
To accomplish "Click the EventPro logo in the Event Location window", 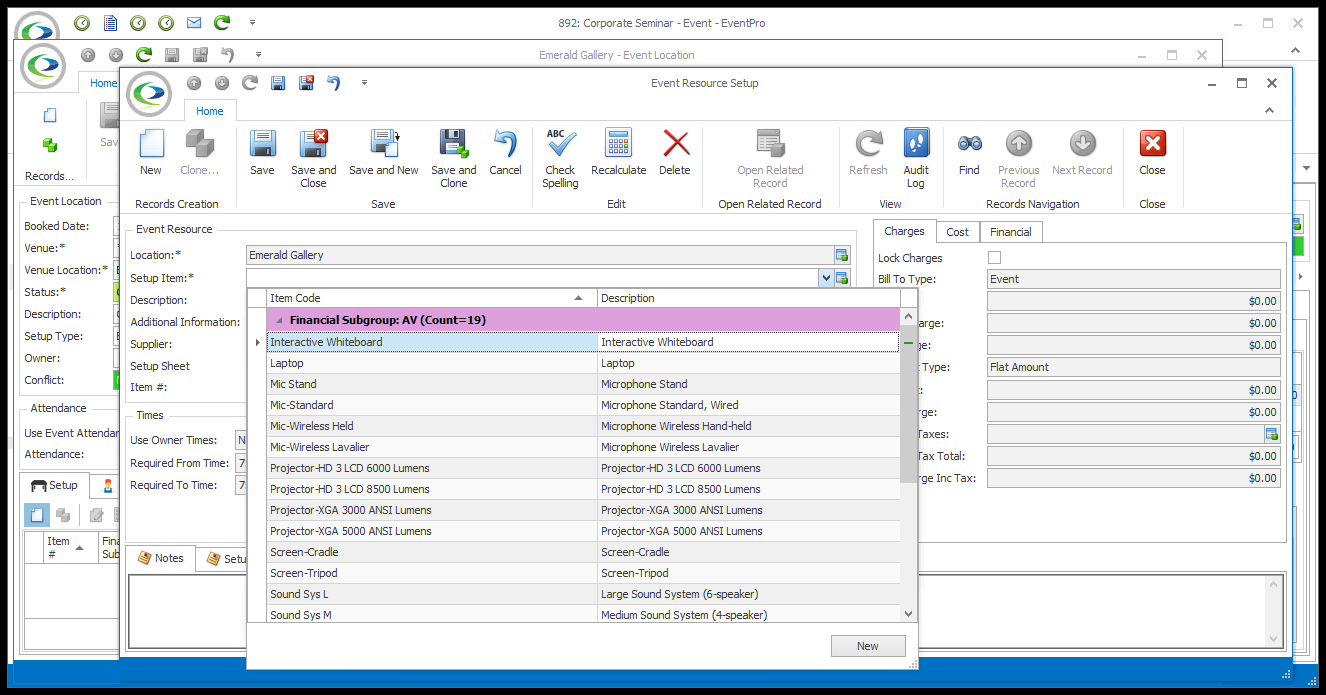I will 44,66.
